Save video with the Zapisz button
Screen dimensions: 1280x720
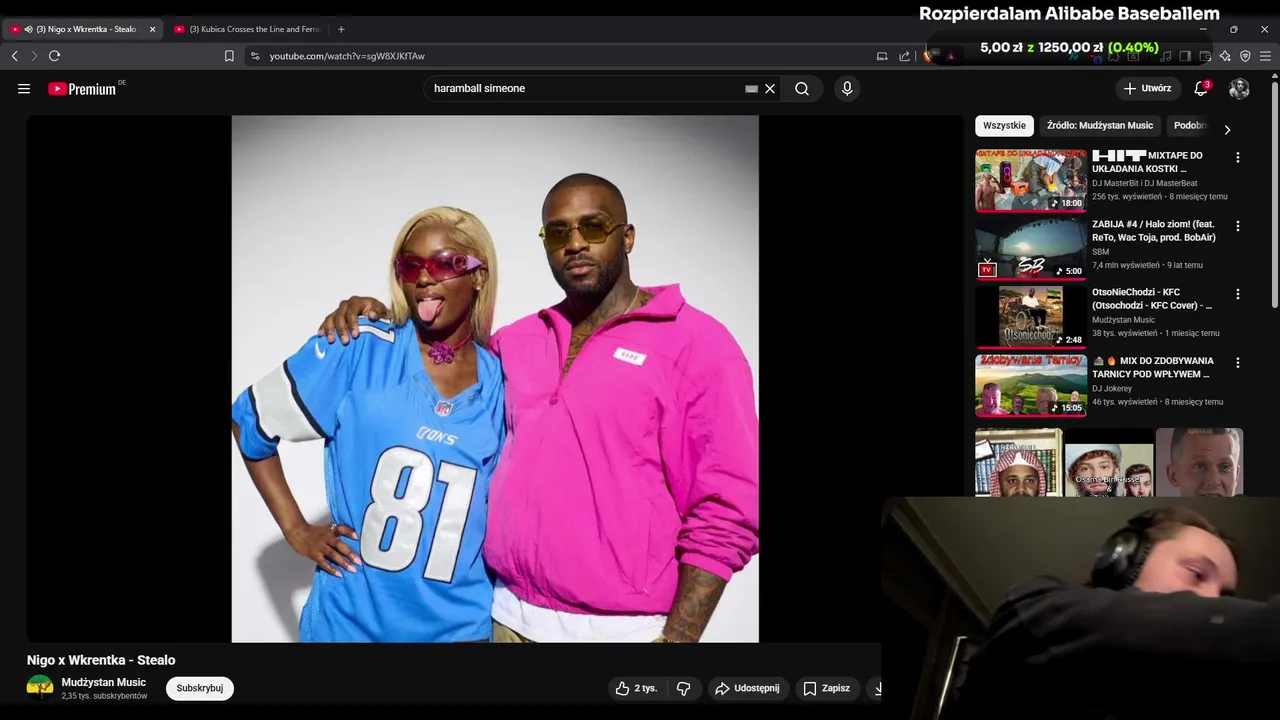(x=827, y=688)
